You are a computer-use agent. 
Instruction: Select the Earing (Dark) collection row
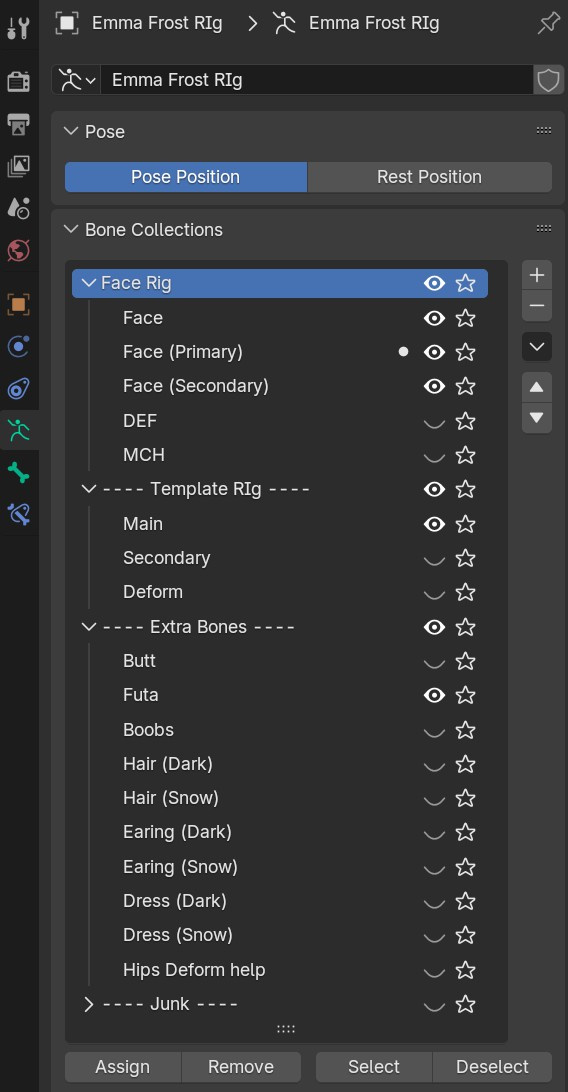pyautogui.click(x=280, y=832)
